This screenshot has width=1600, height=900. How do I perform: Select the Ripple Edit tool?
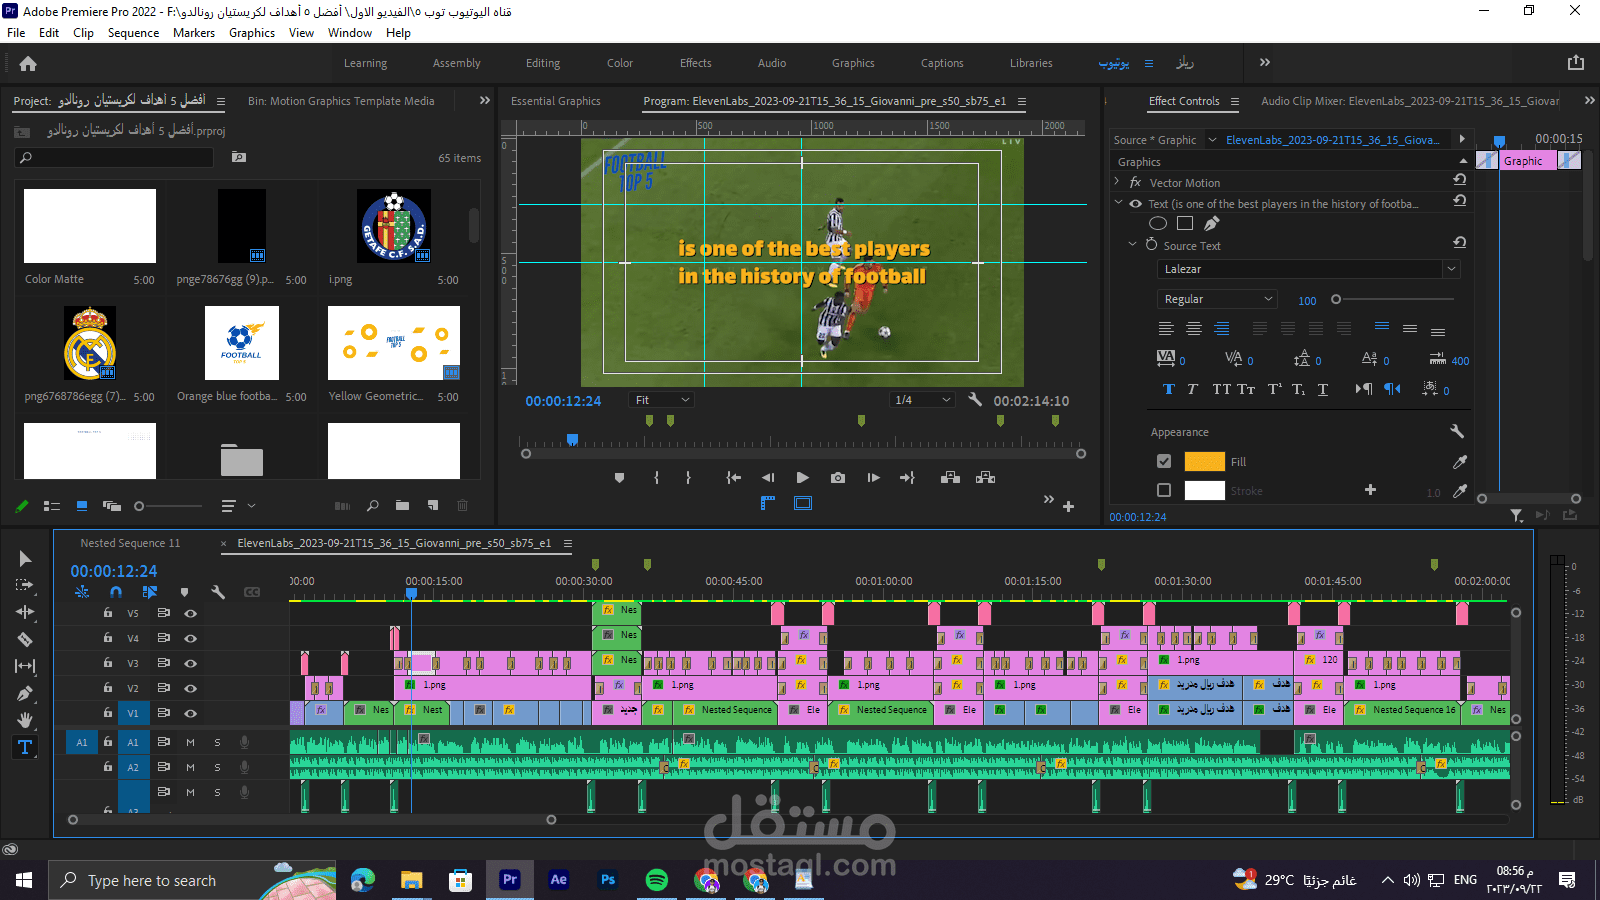(25, 612)
